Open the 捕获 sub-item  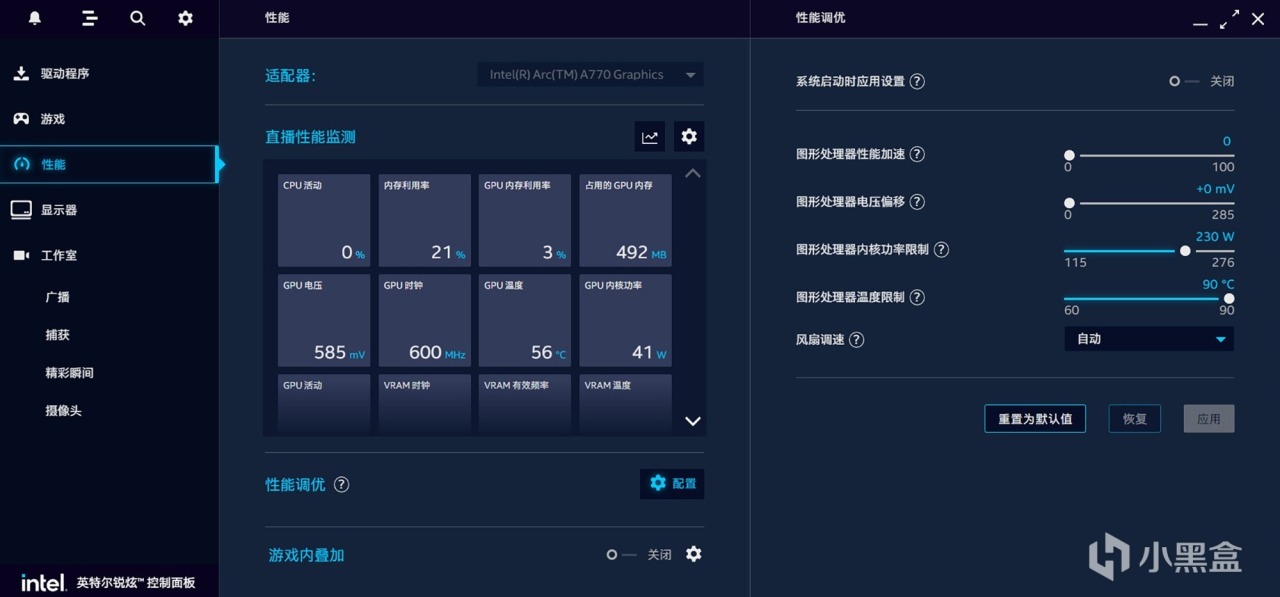point(57,335)
